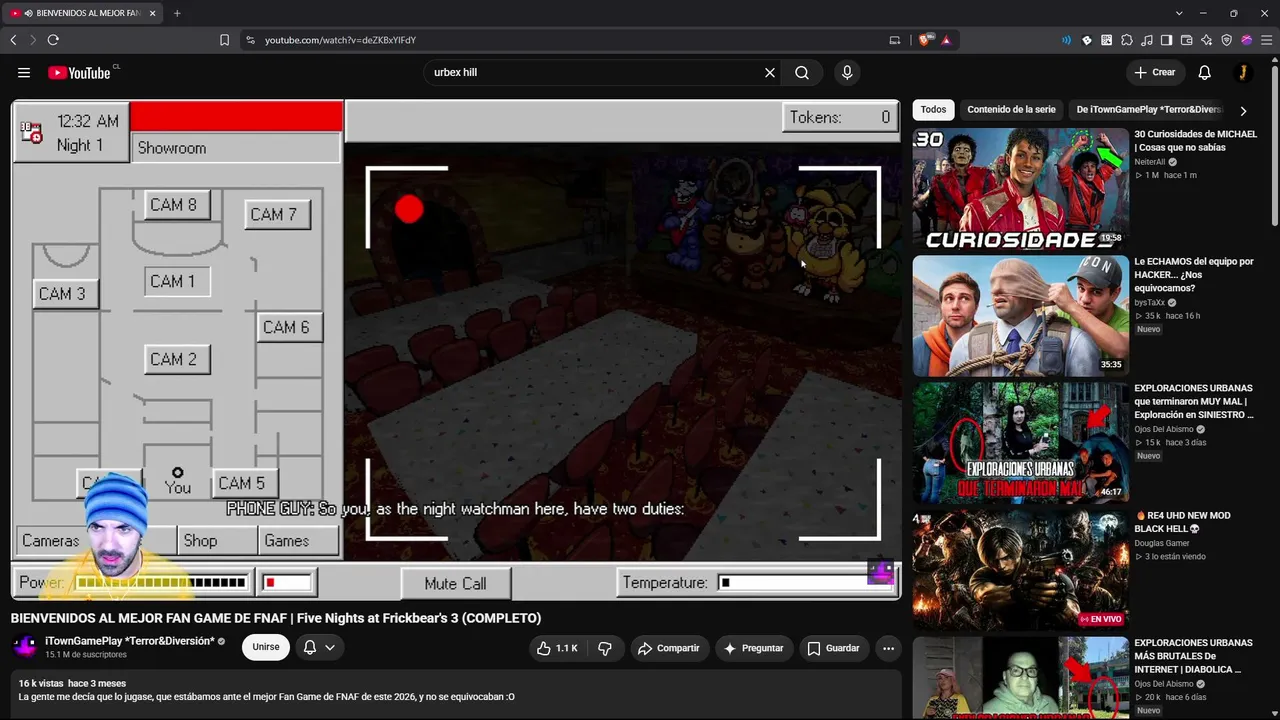
Task: Click the Unirse membership button
Action: tap(266, 647)
